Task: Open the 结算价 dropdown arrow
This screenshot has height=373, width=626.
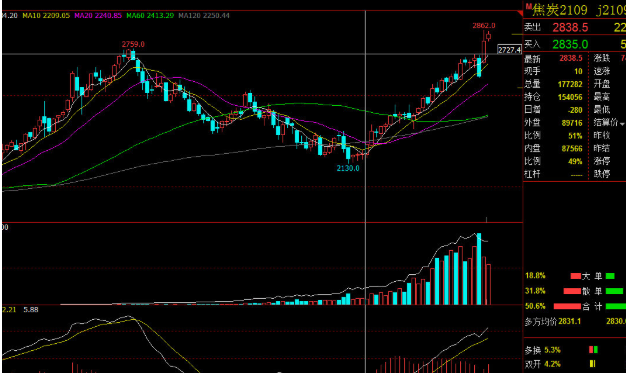Action: (622, 124)
